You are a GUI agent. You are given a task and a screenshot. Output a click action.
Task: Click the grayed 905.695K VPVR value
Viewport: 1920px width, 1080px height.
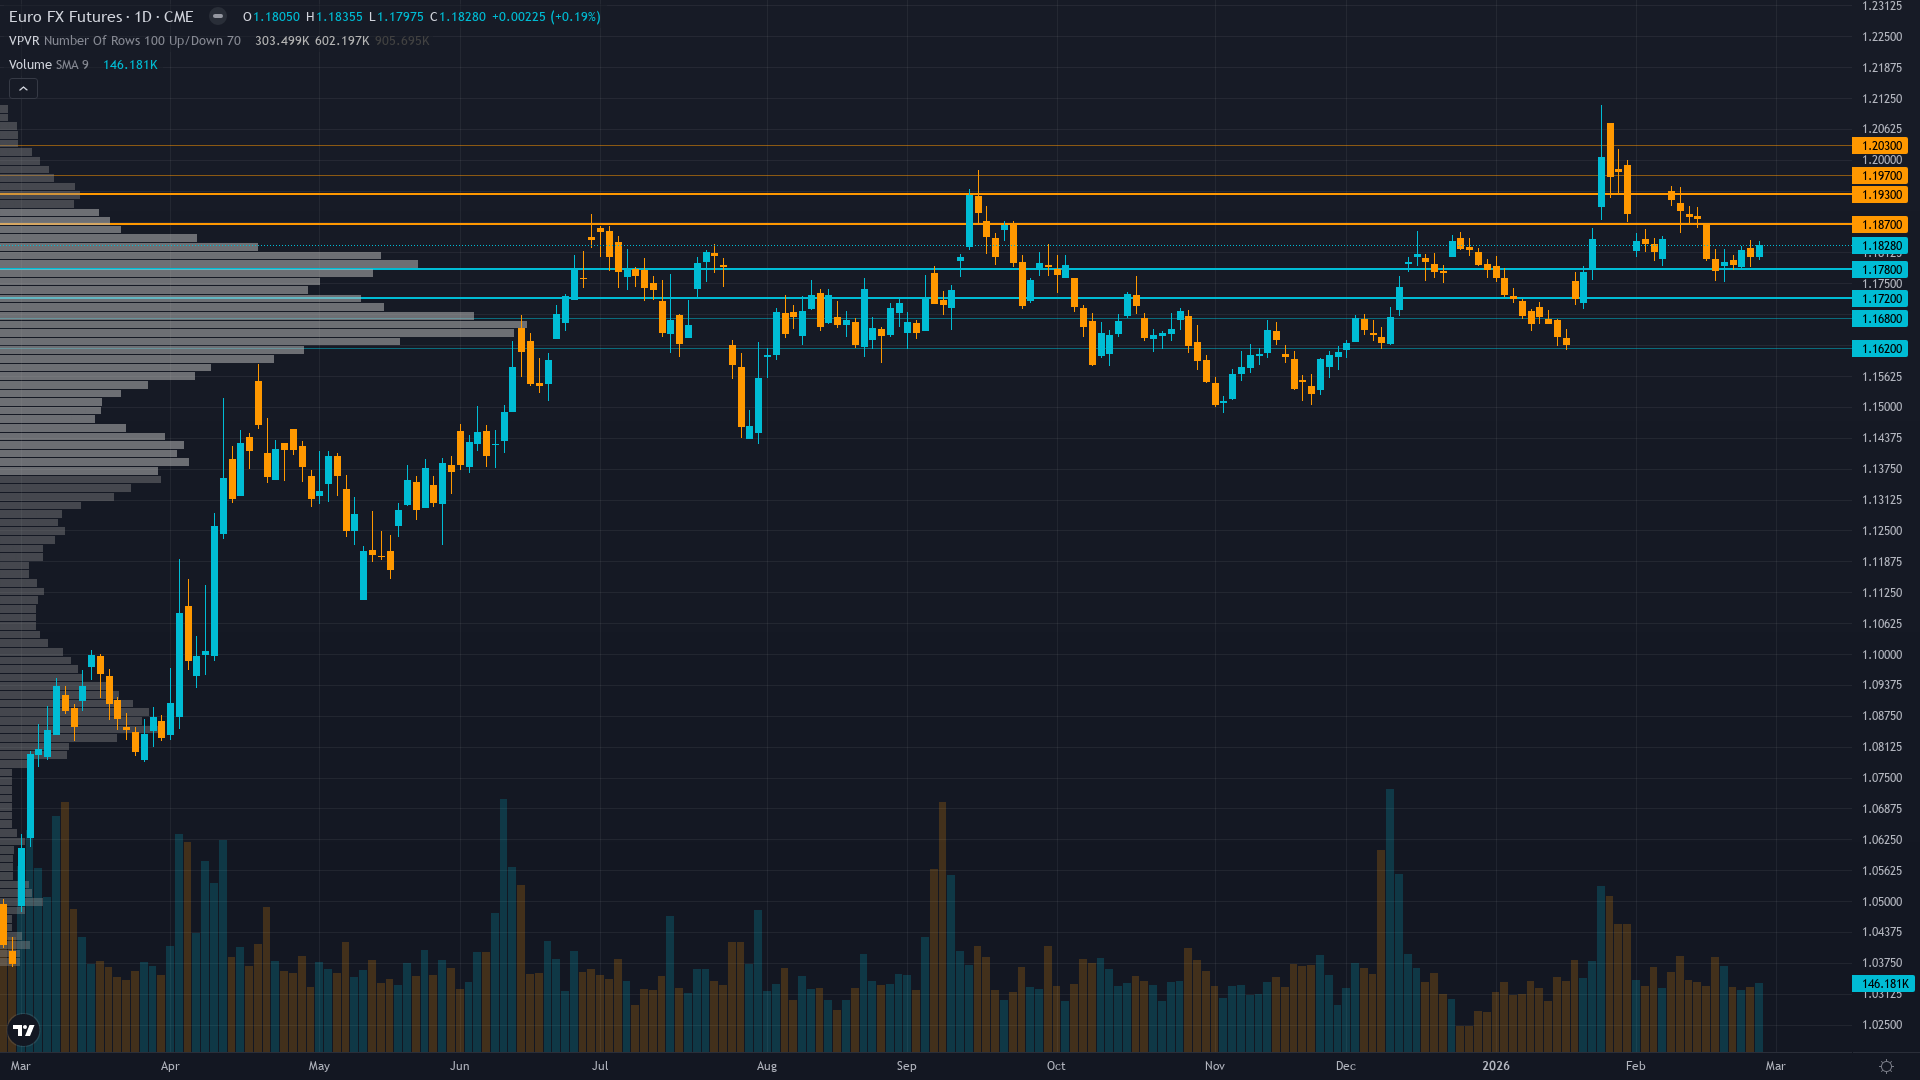pos(401,41)
